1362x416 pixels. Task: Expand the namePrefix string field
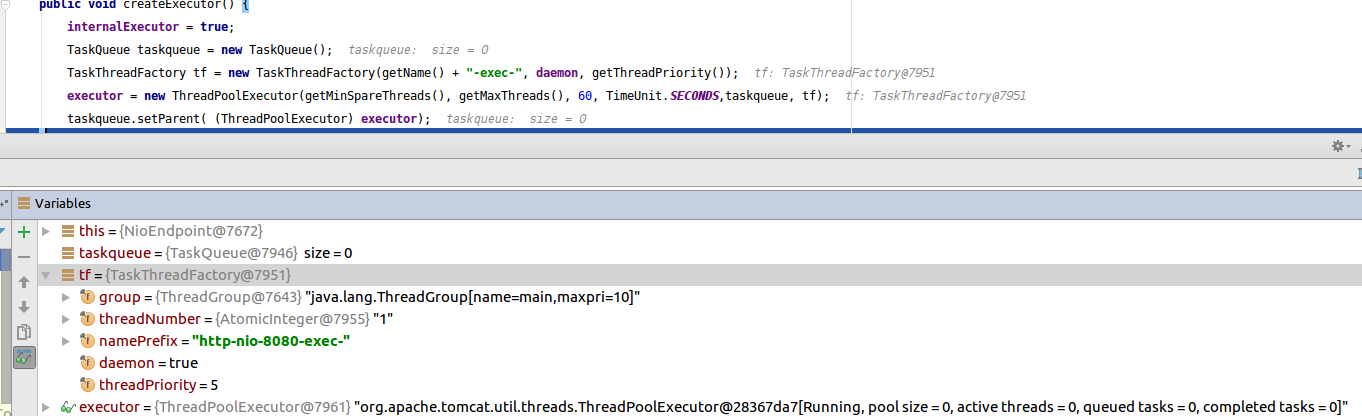tap(66, 341)
